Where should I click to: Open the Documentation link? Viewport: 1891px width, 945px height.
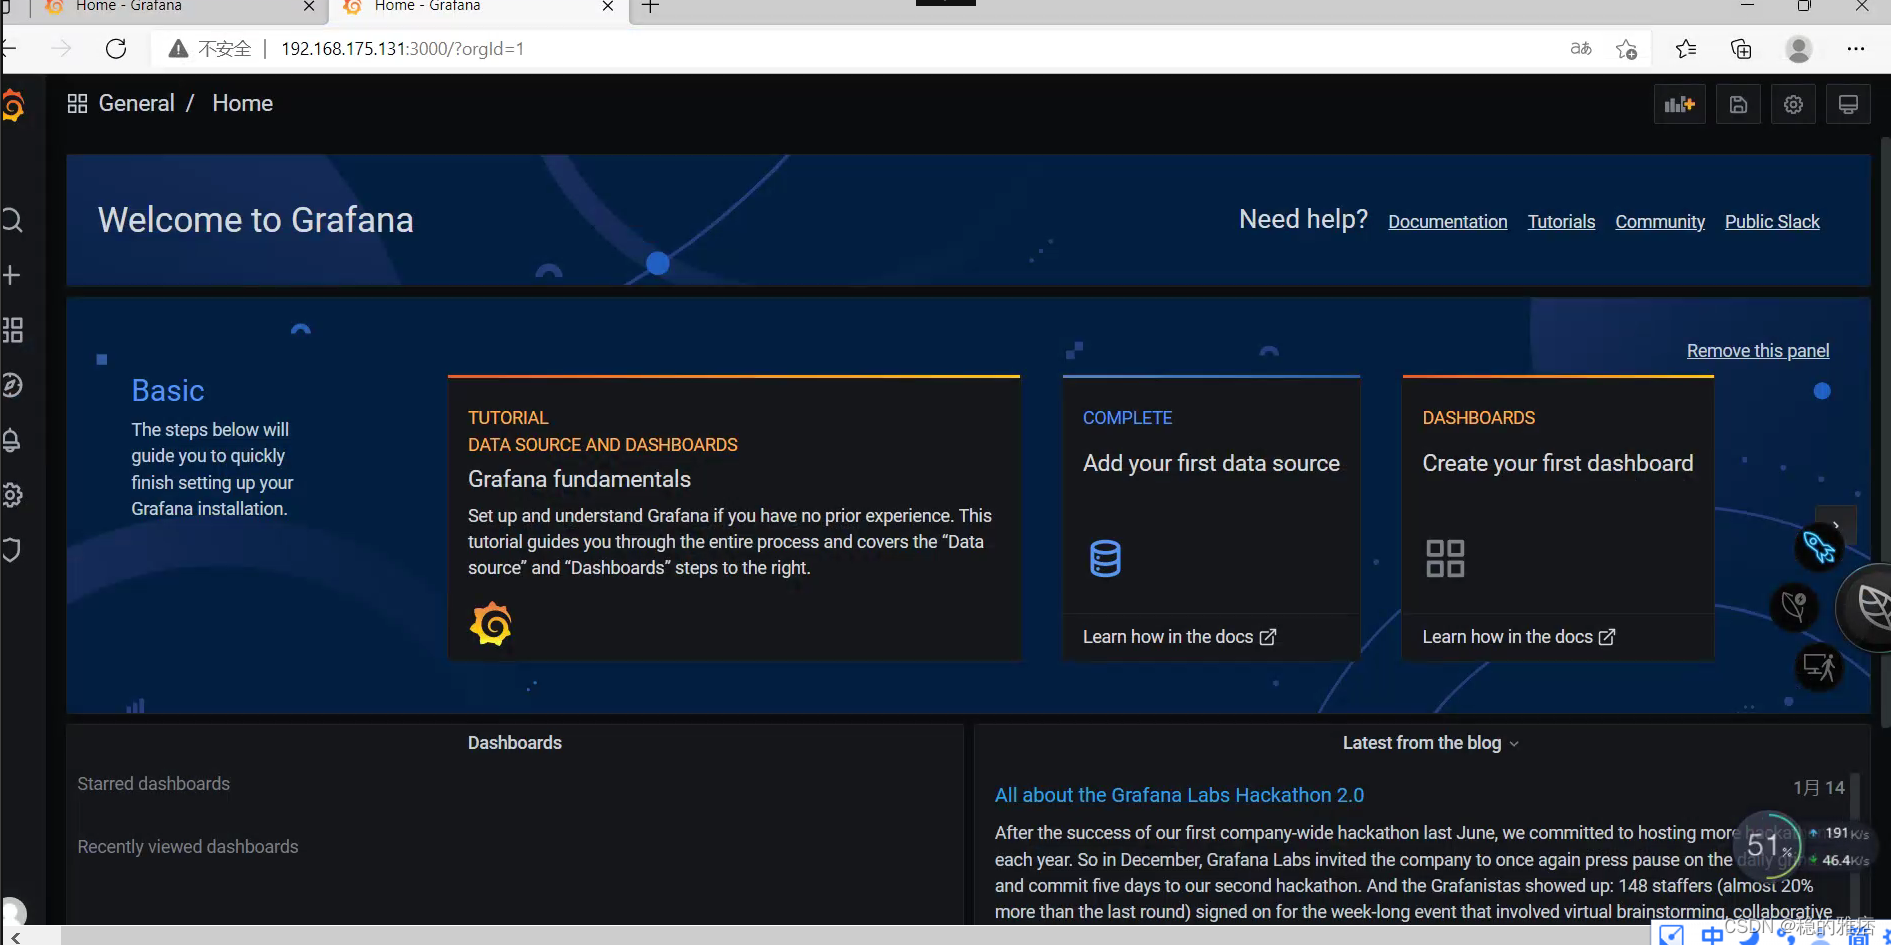click(x=1447, y=222)
